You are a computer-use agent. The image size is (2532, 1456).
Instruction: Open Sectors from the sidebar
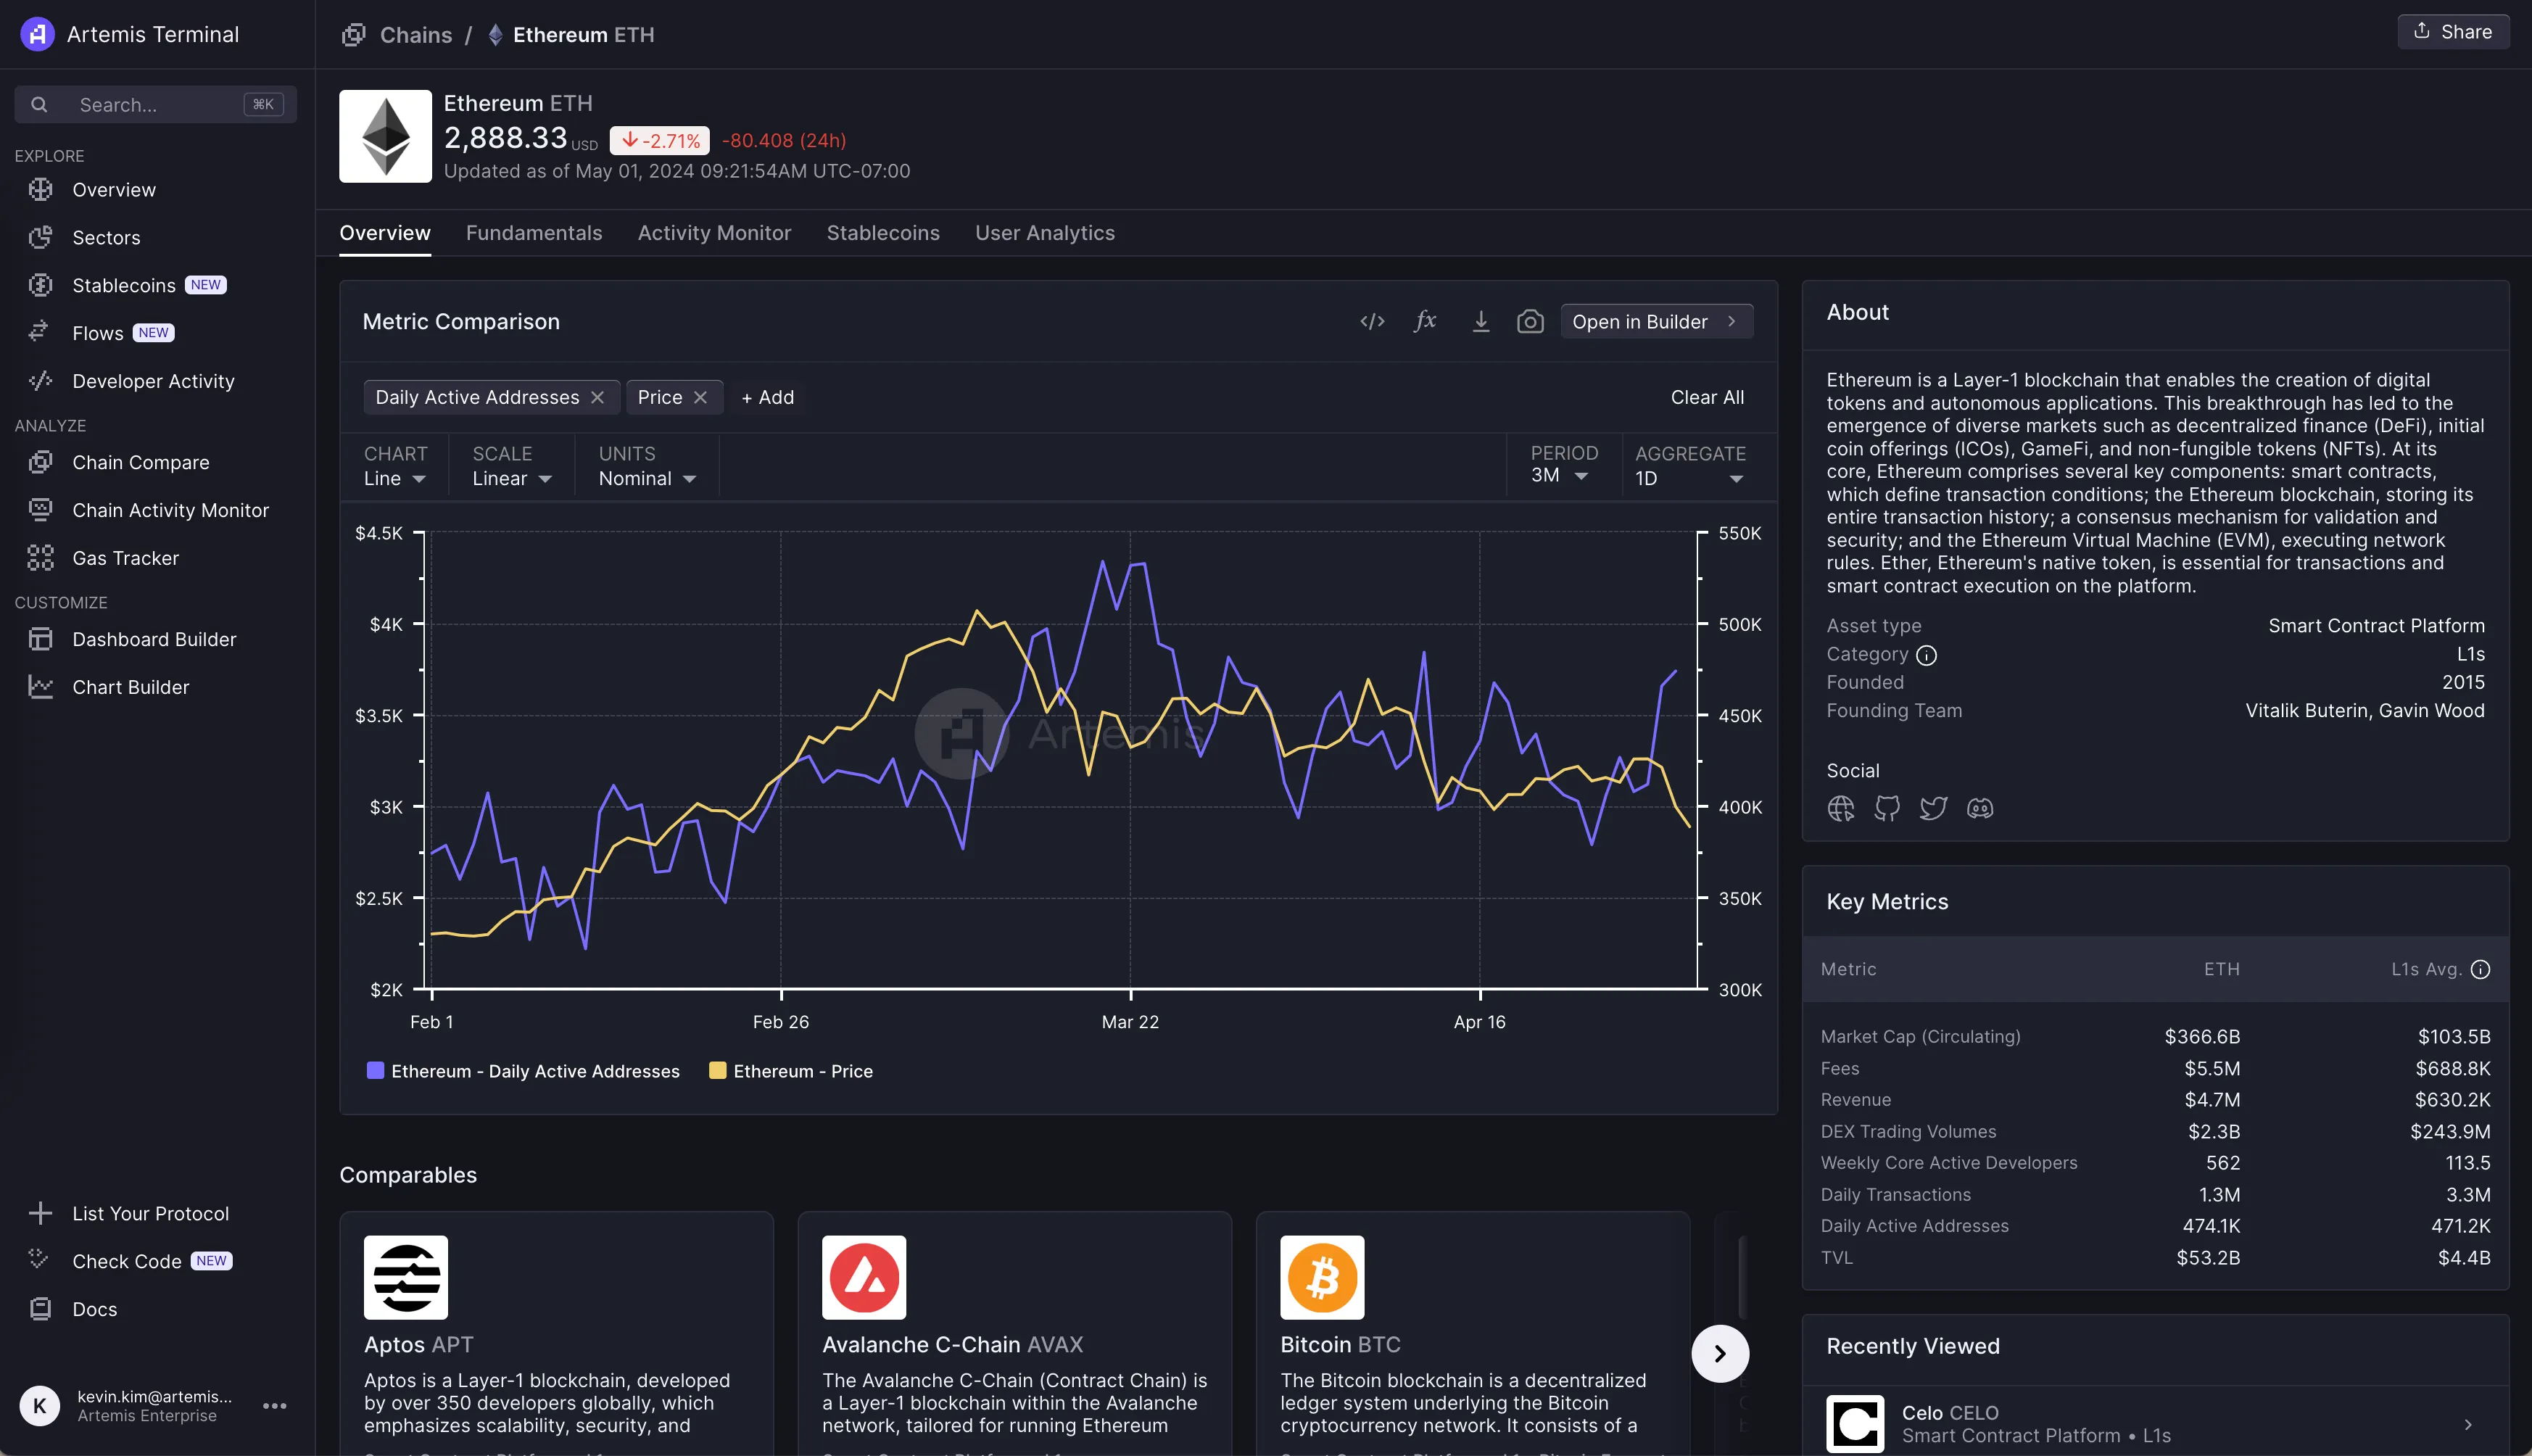tap(106, 237)
